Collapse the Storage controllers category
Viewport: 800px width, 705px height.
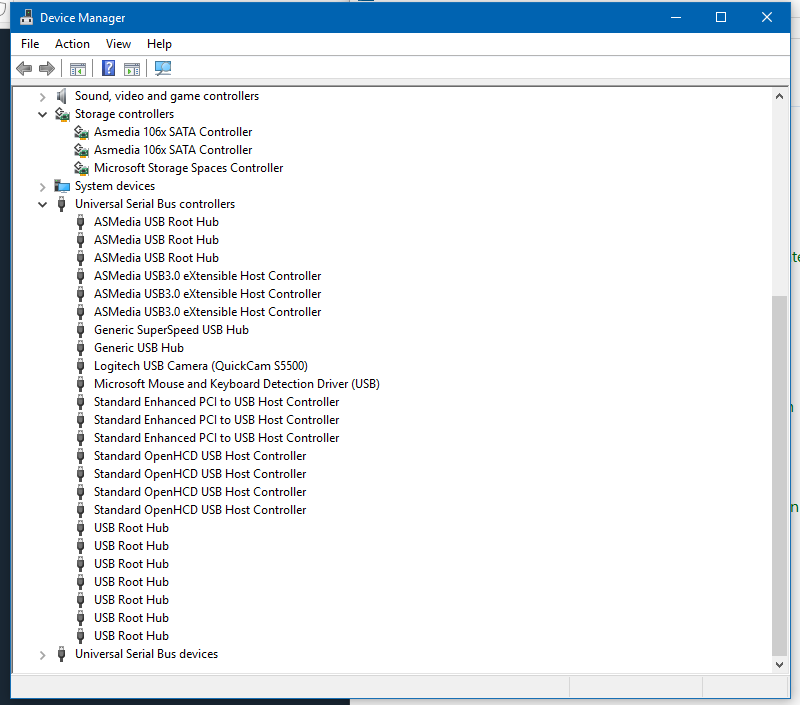click(43, 114)
